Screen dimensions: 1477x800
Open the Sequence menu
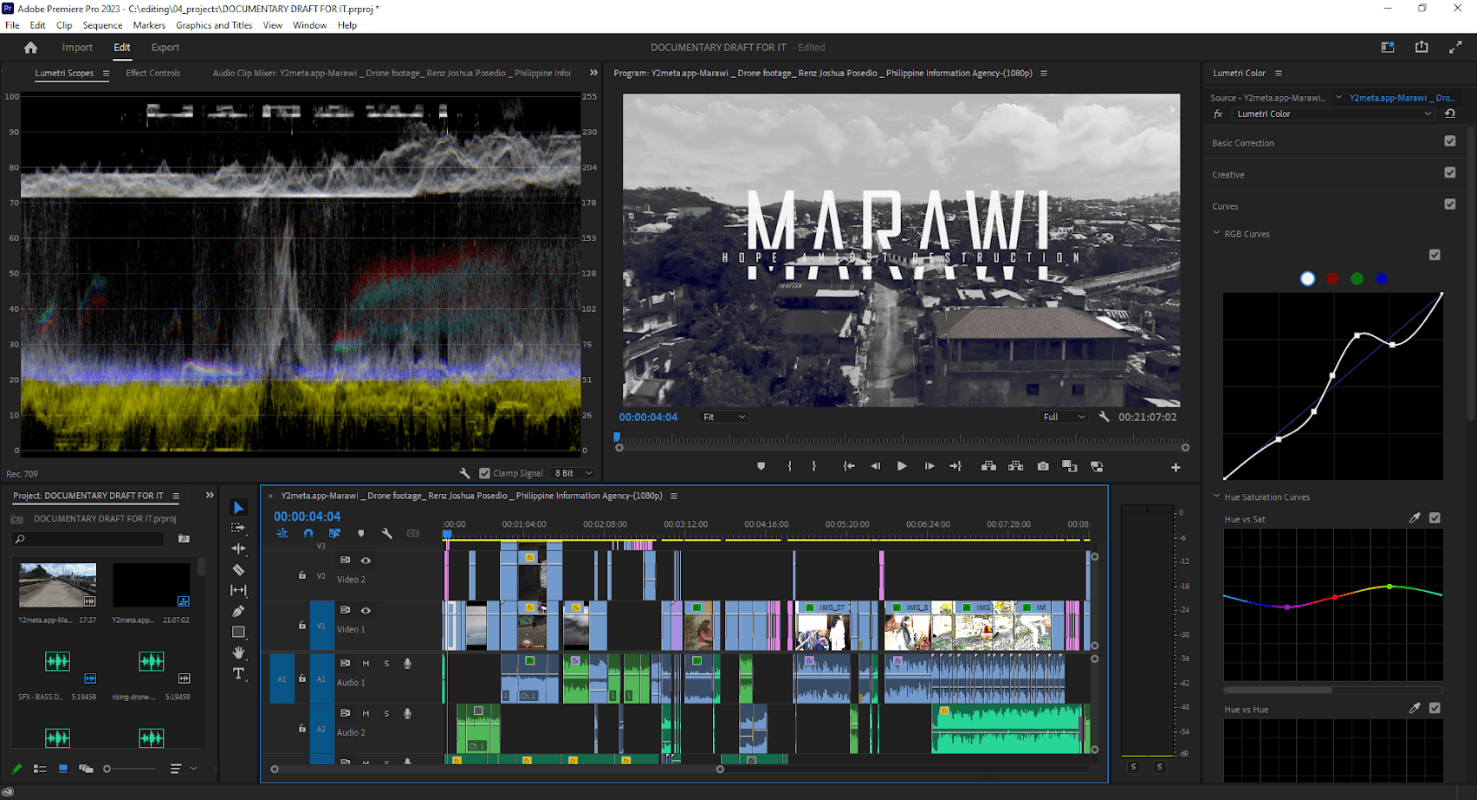[x=102, y=25]
